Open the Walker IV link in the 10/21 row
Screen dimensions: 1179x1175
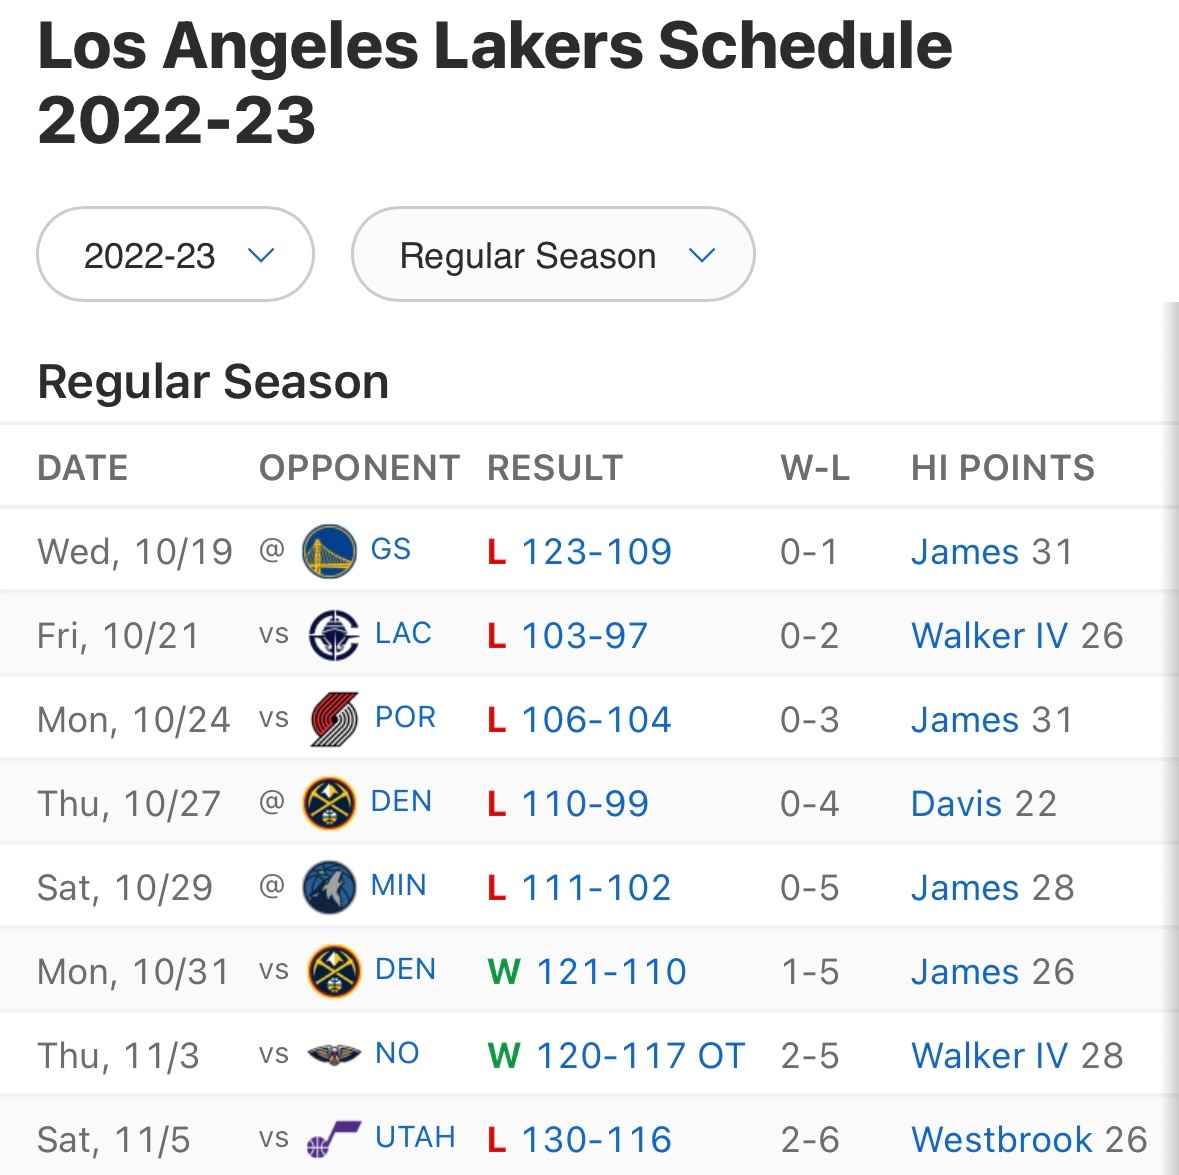pos(989,635)
